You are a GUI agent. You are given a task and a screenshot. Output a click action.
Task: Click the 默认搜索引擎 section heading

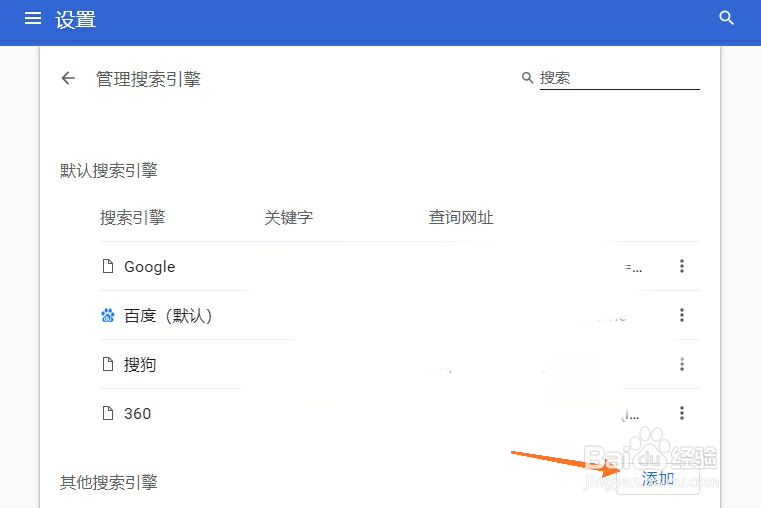[x=109, y=170]
